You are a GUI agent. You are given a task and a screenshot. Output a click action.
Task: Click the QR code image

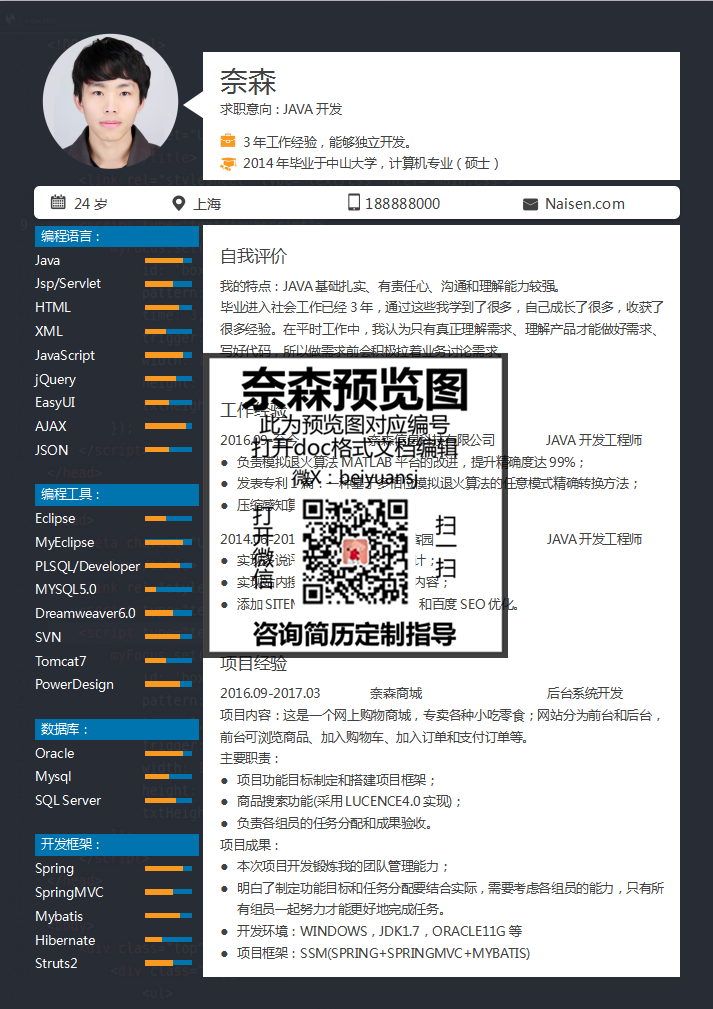tap(355, 551)
